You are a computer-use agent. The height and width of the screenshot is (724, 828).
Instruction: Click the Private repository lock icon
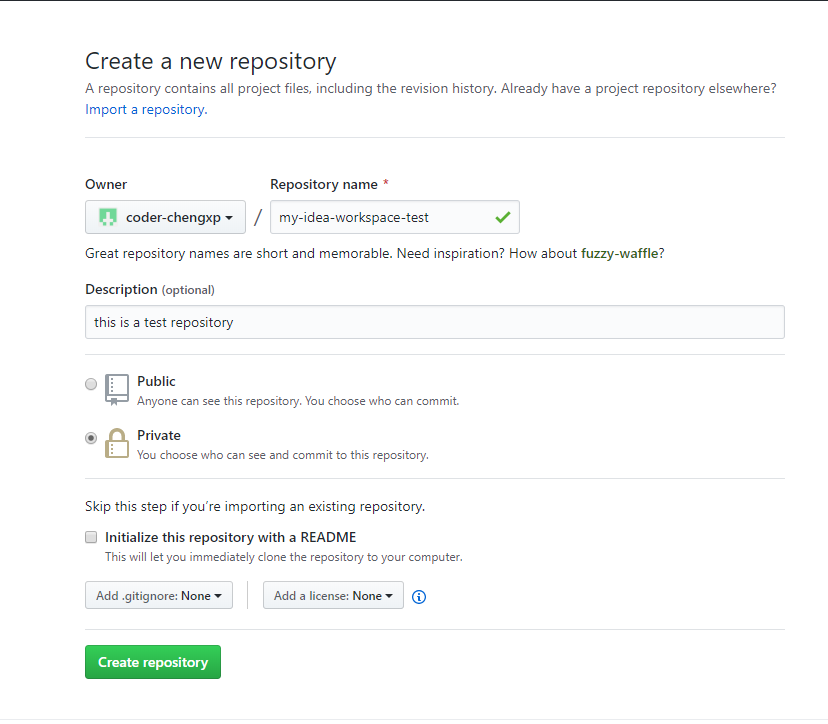tap(117, 443)
